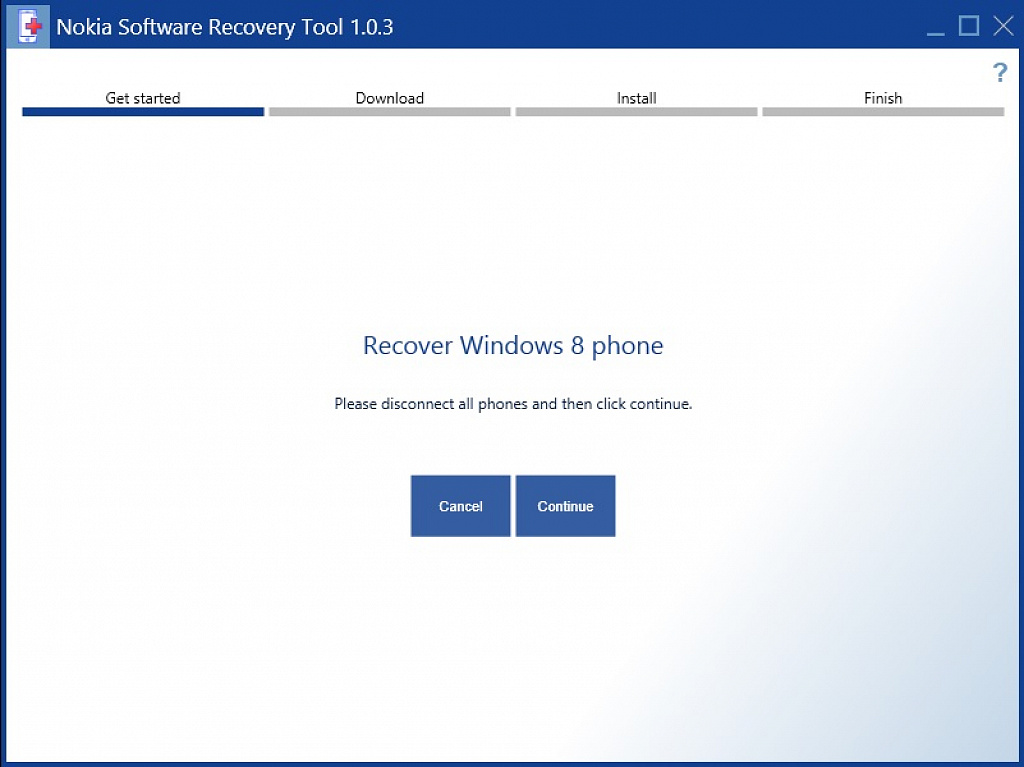Click the Cancel button
Image resolution: width=1024 pixels, height=767 pixels.
[460, 506]
